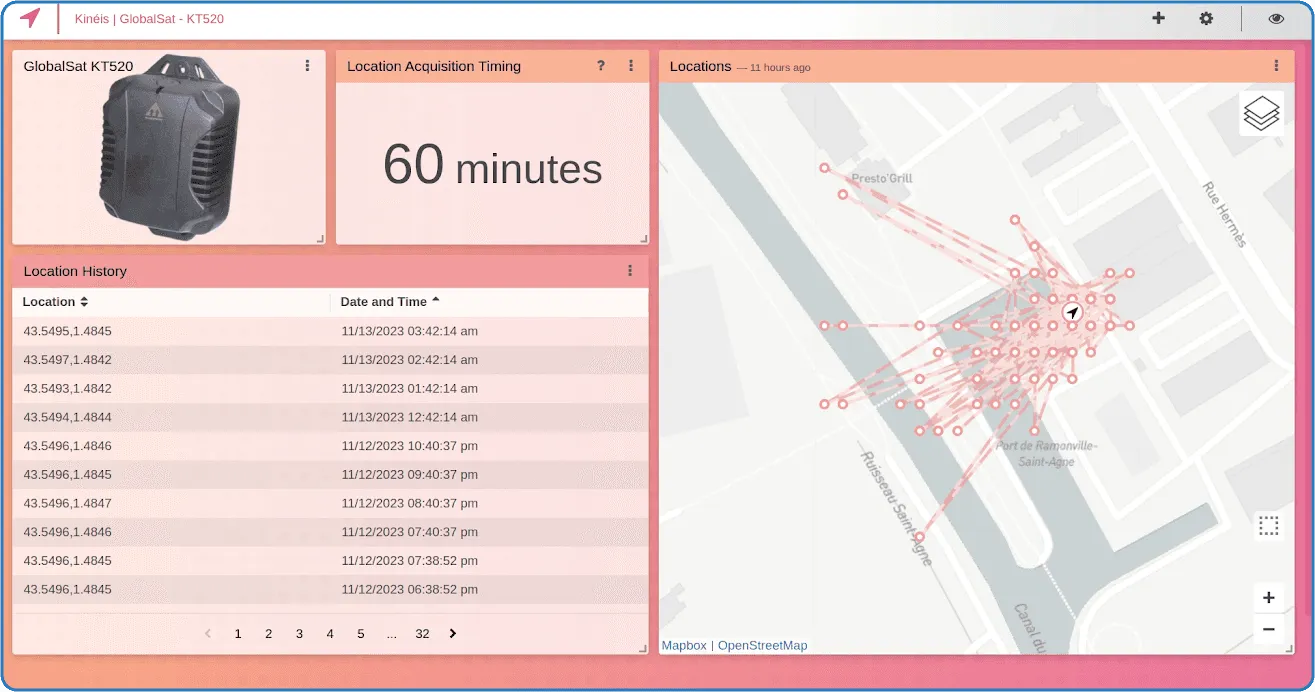Open Locations map widget options menu
This screenshot has width=1315, height=692.
pyautogui.click(x=1276, y=66)
